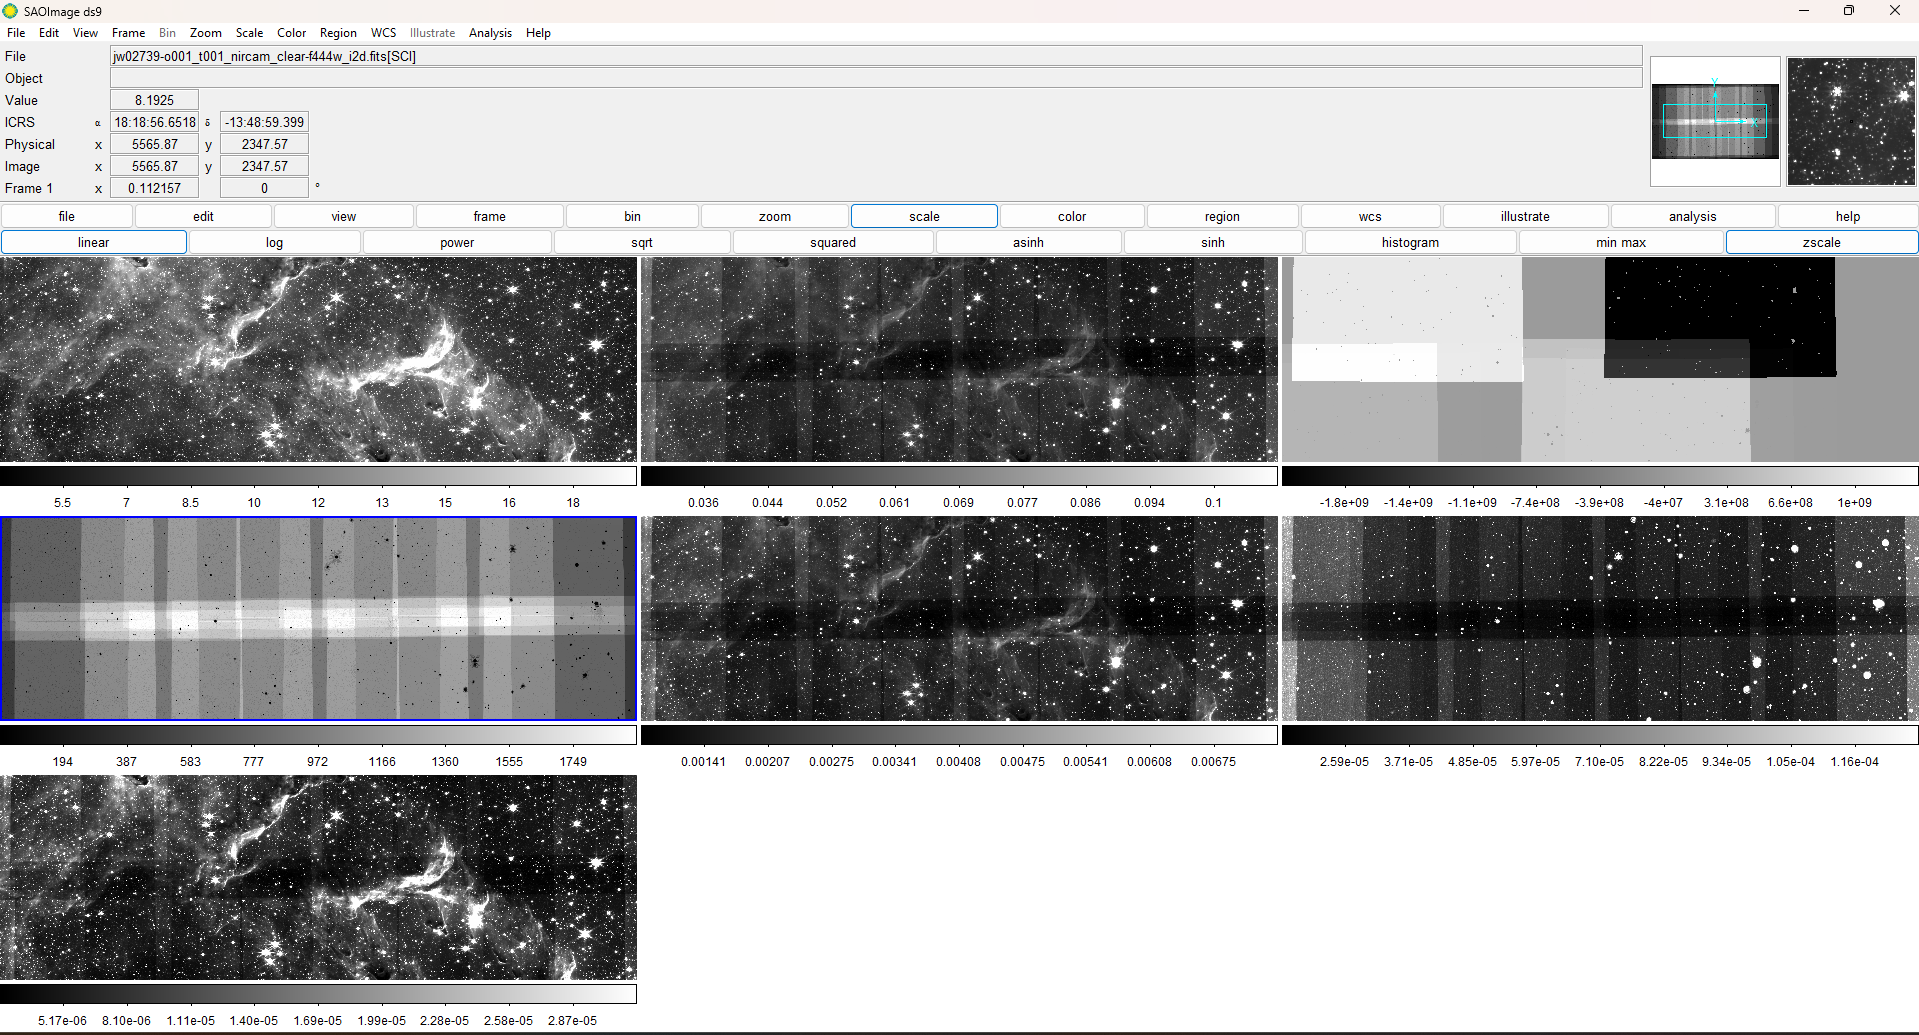Image resolution: width=1919 pixels, height=1035 pixels.
Task: Switch to the zoom button group
Action: coord(774,216)
